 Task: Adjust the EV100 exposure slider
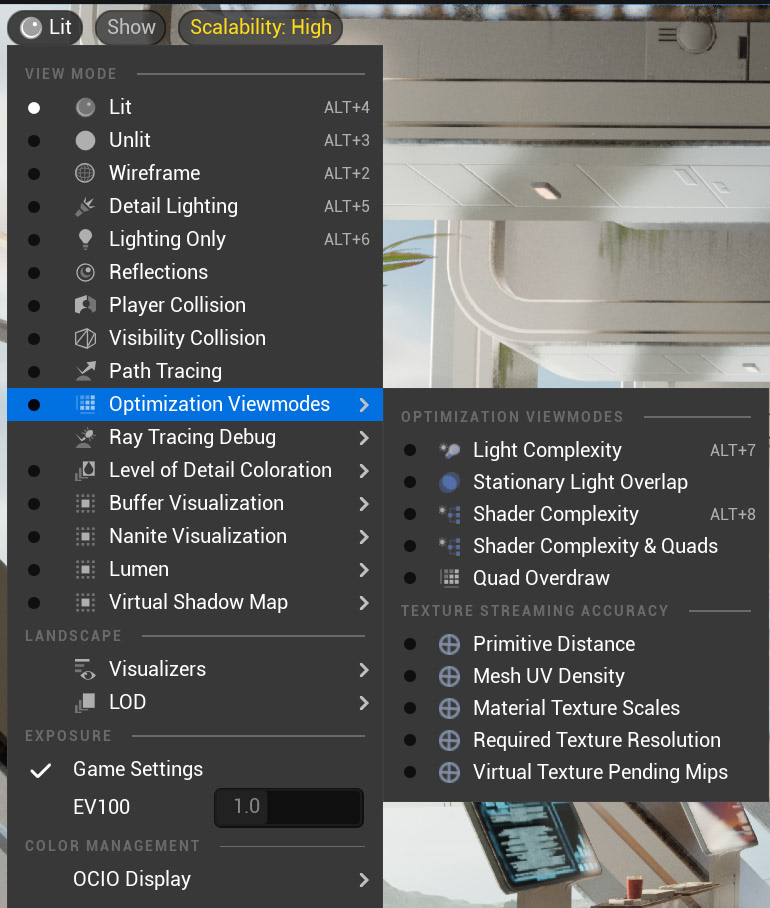[289, 807]
